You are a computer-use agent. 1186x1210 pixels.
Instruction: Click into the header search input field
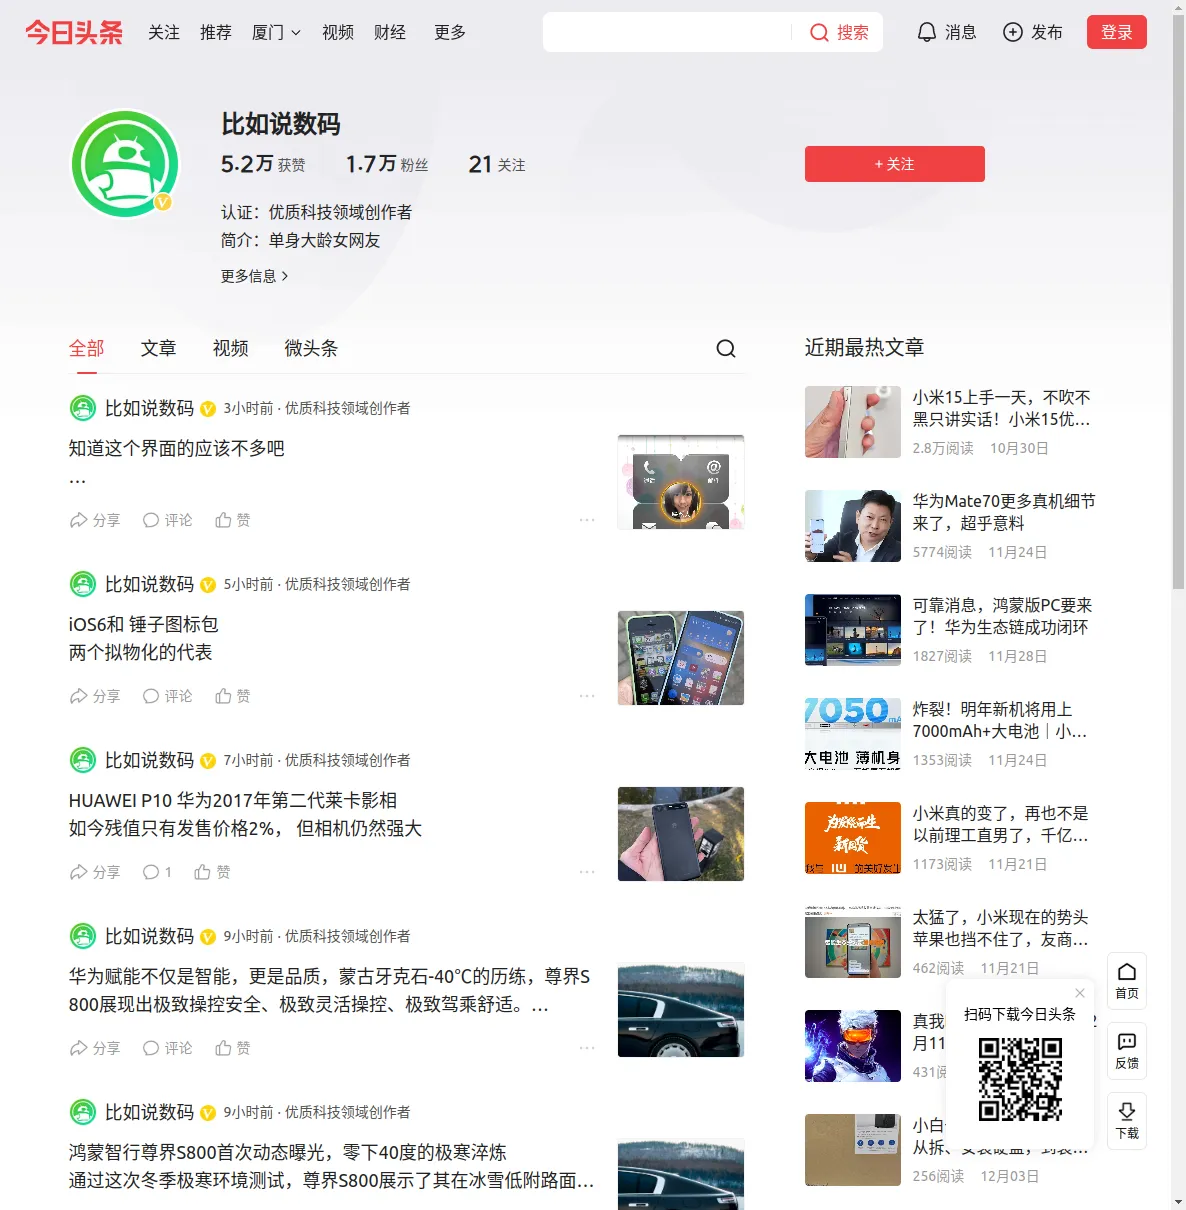[667, 32]
